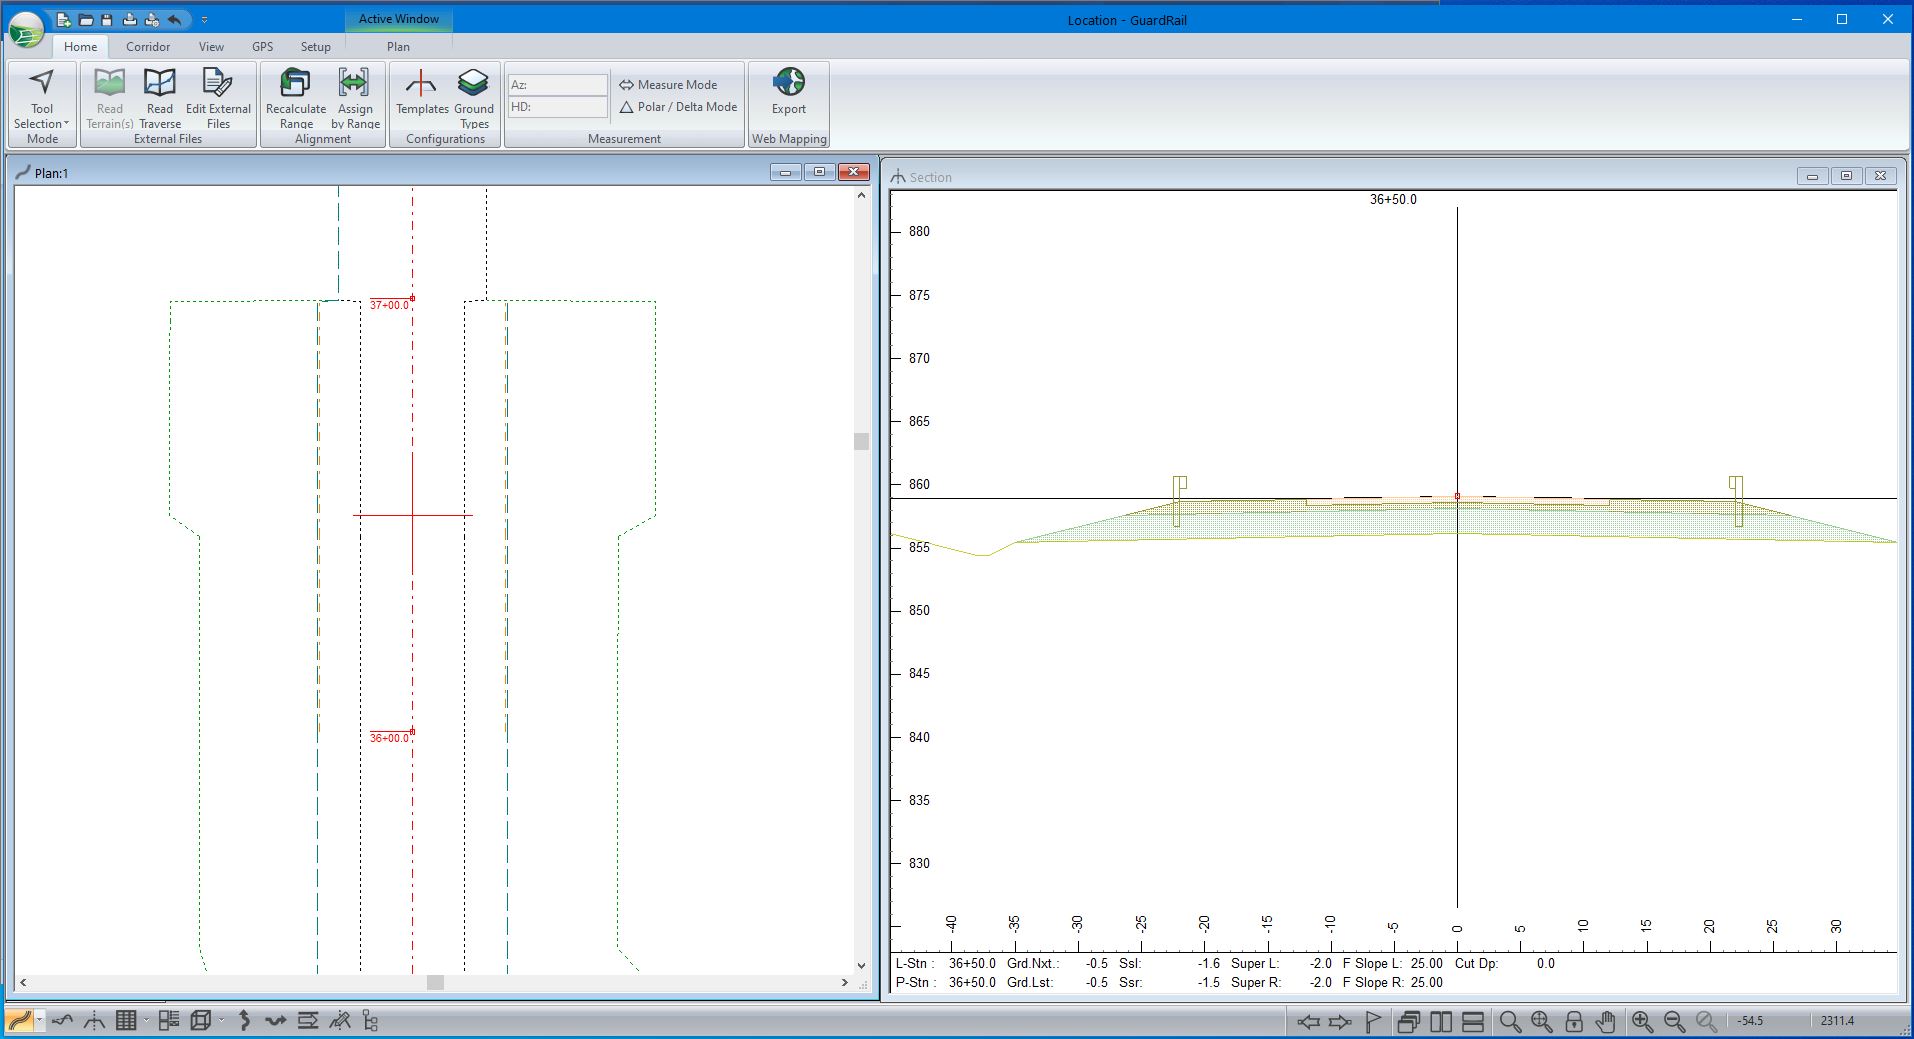Toggle Measure Mode

pos(668,85)
